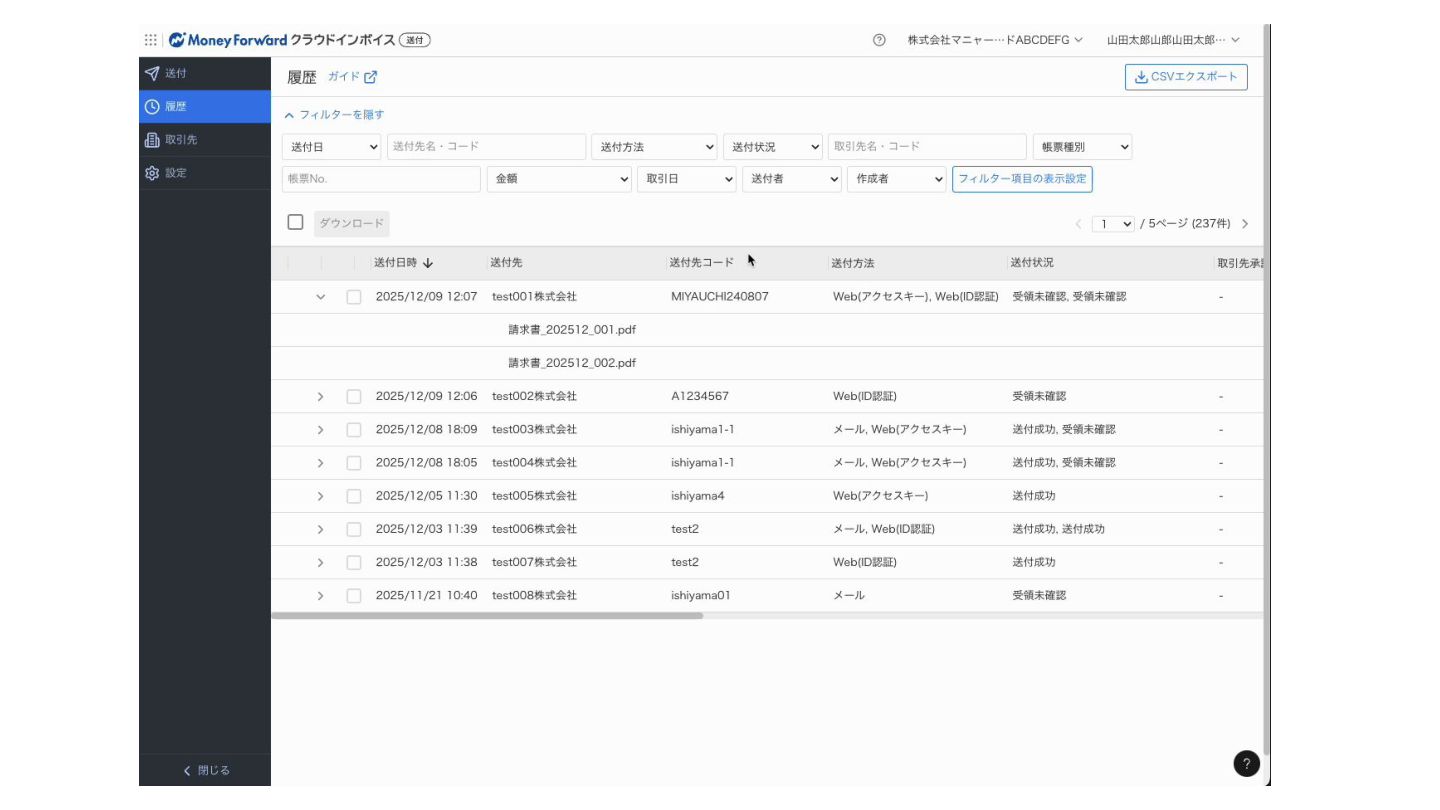Open the guide external link icon

coord(370,77)
